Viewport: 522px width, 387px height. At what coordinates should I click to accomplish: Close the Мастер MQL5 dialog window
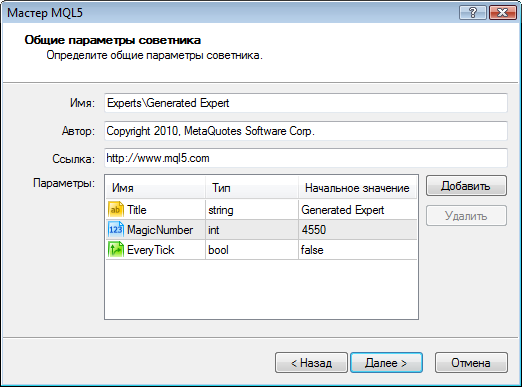click(x=502, y=13)
